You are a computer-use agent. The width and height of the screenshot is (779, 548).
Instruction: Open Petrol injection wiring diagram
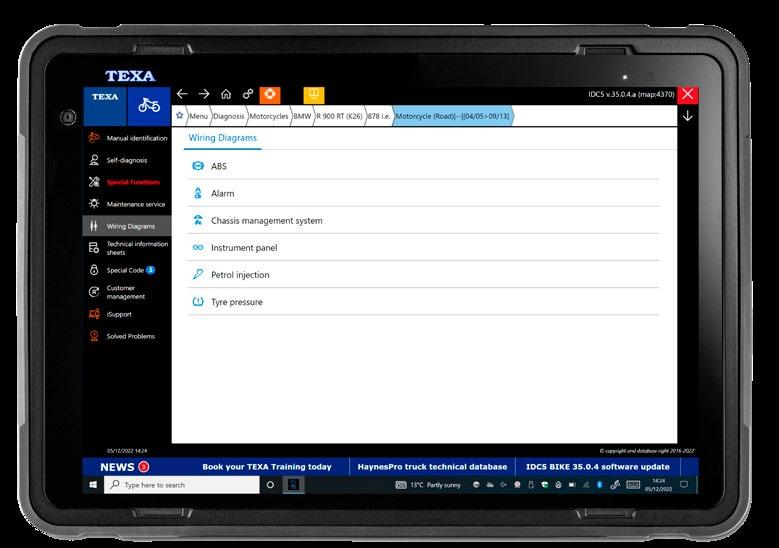[x=423, y=275]
